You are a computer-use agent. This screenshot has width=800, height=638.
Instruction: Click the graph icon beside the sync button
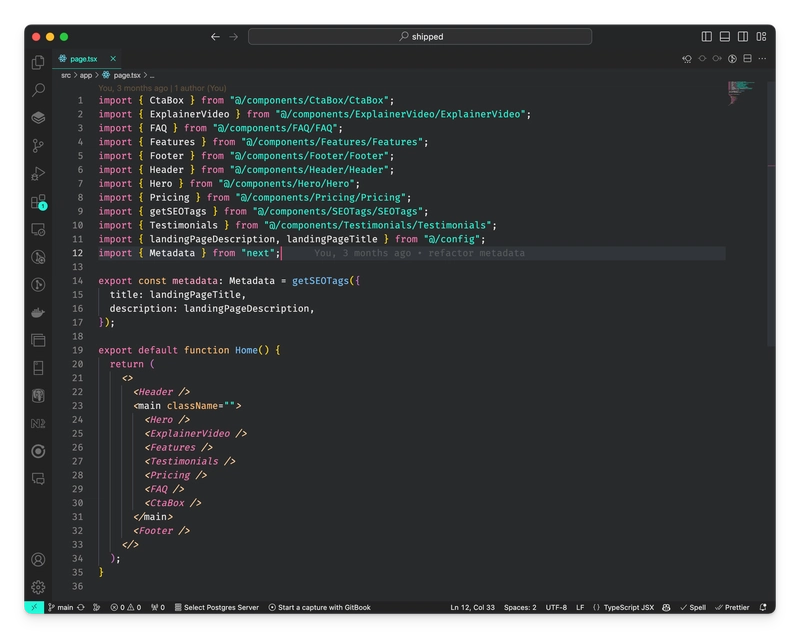pyautogui.click(x=96, y=607)
